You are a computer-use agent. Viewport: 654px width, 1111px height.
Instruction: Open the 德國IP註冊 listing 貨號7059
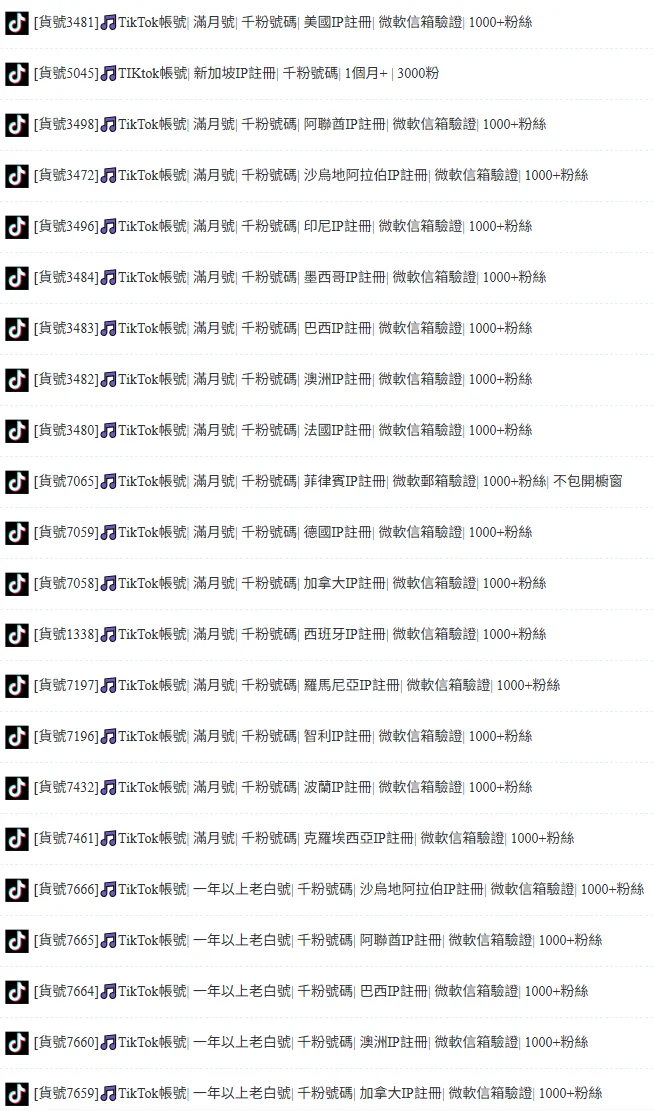click(283, 532)
